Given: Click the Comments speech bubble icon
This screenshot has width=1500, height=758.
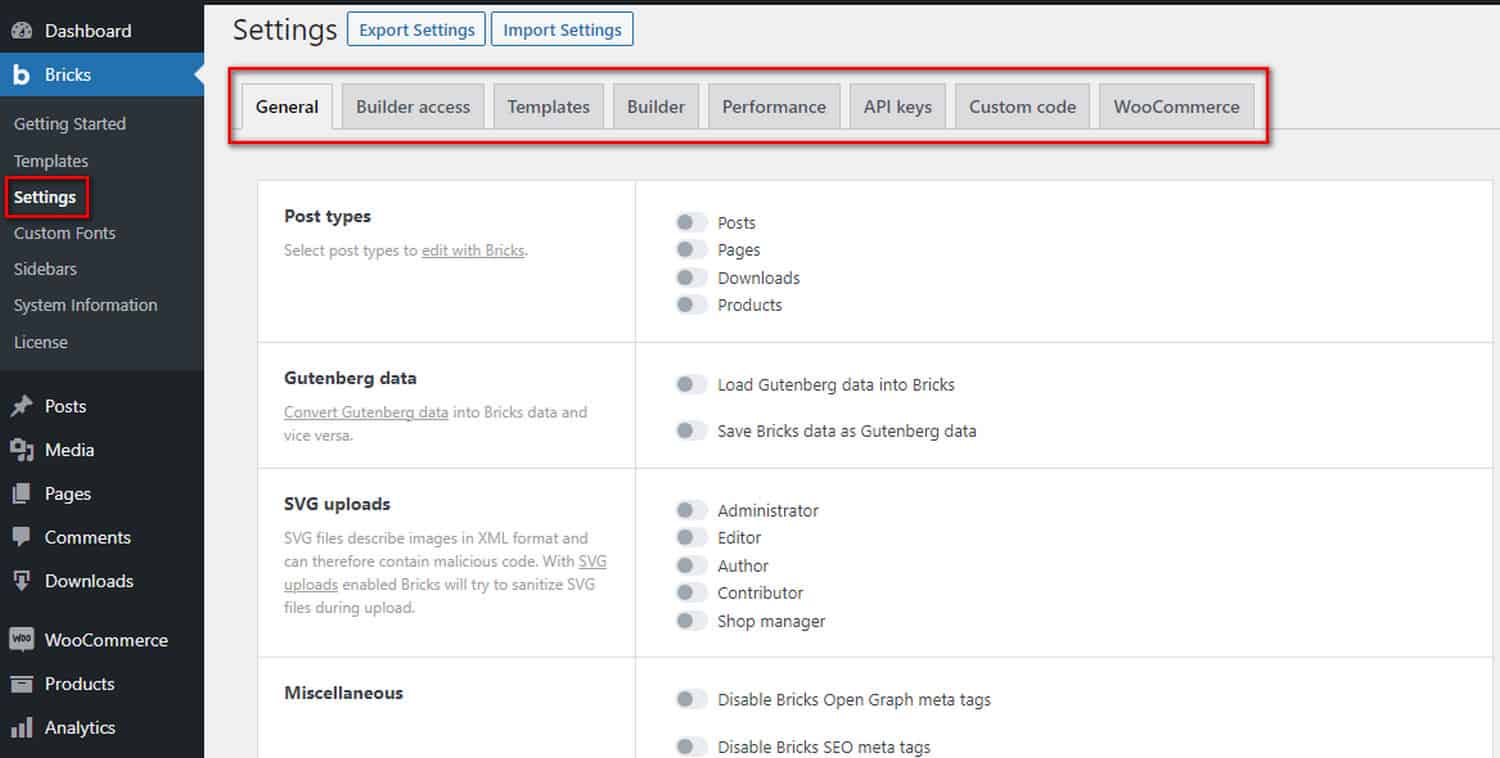Looking at the screenshot, I should pos(21,537).
